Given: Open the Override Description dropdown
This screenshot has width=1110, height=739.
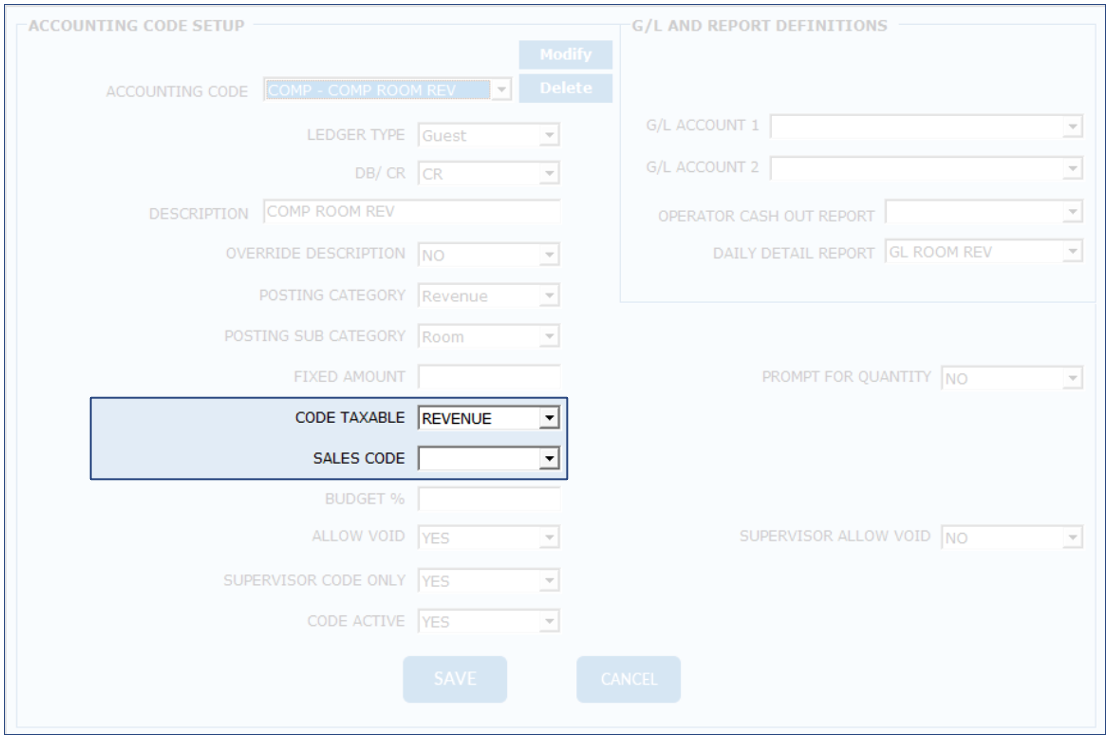Looking at the screenshot, I should click(x=548, y=255).
